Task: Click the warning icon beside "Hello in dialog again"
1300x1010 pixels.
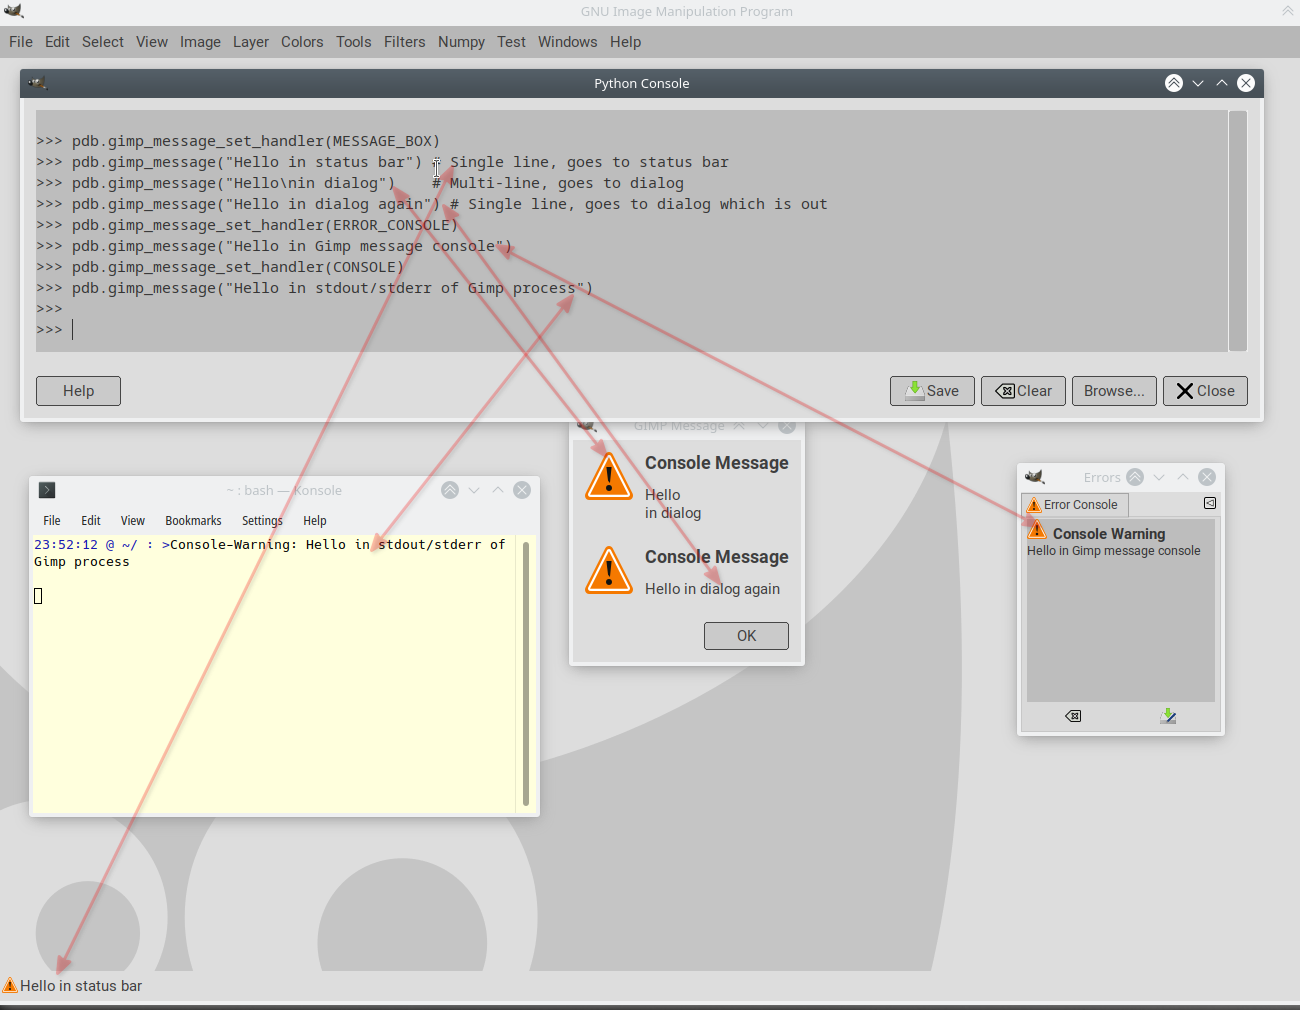Action: point(609,570)
